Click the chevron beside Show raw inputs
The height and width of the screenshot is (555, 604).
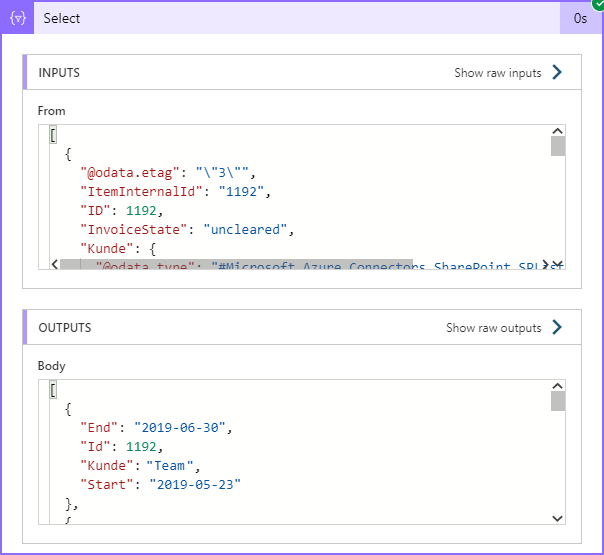point(558,72)
